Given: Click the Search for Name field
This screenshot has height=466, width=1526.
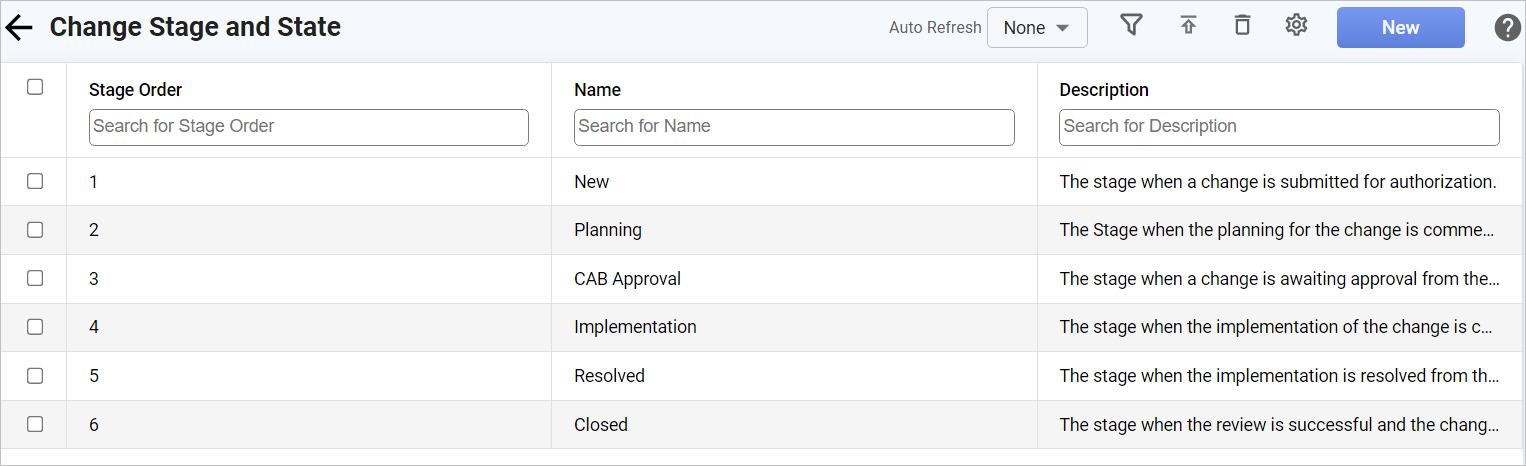Looking at the screenshot, I should 794,127.
